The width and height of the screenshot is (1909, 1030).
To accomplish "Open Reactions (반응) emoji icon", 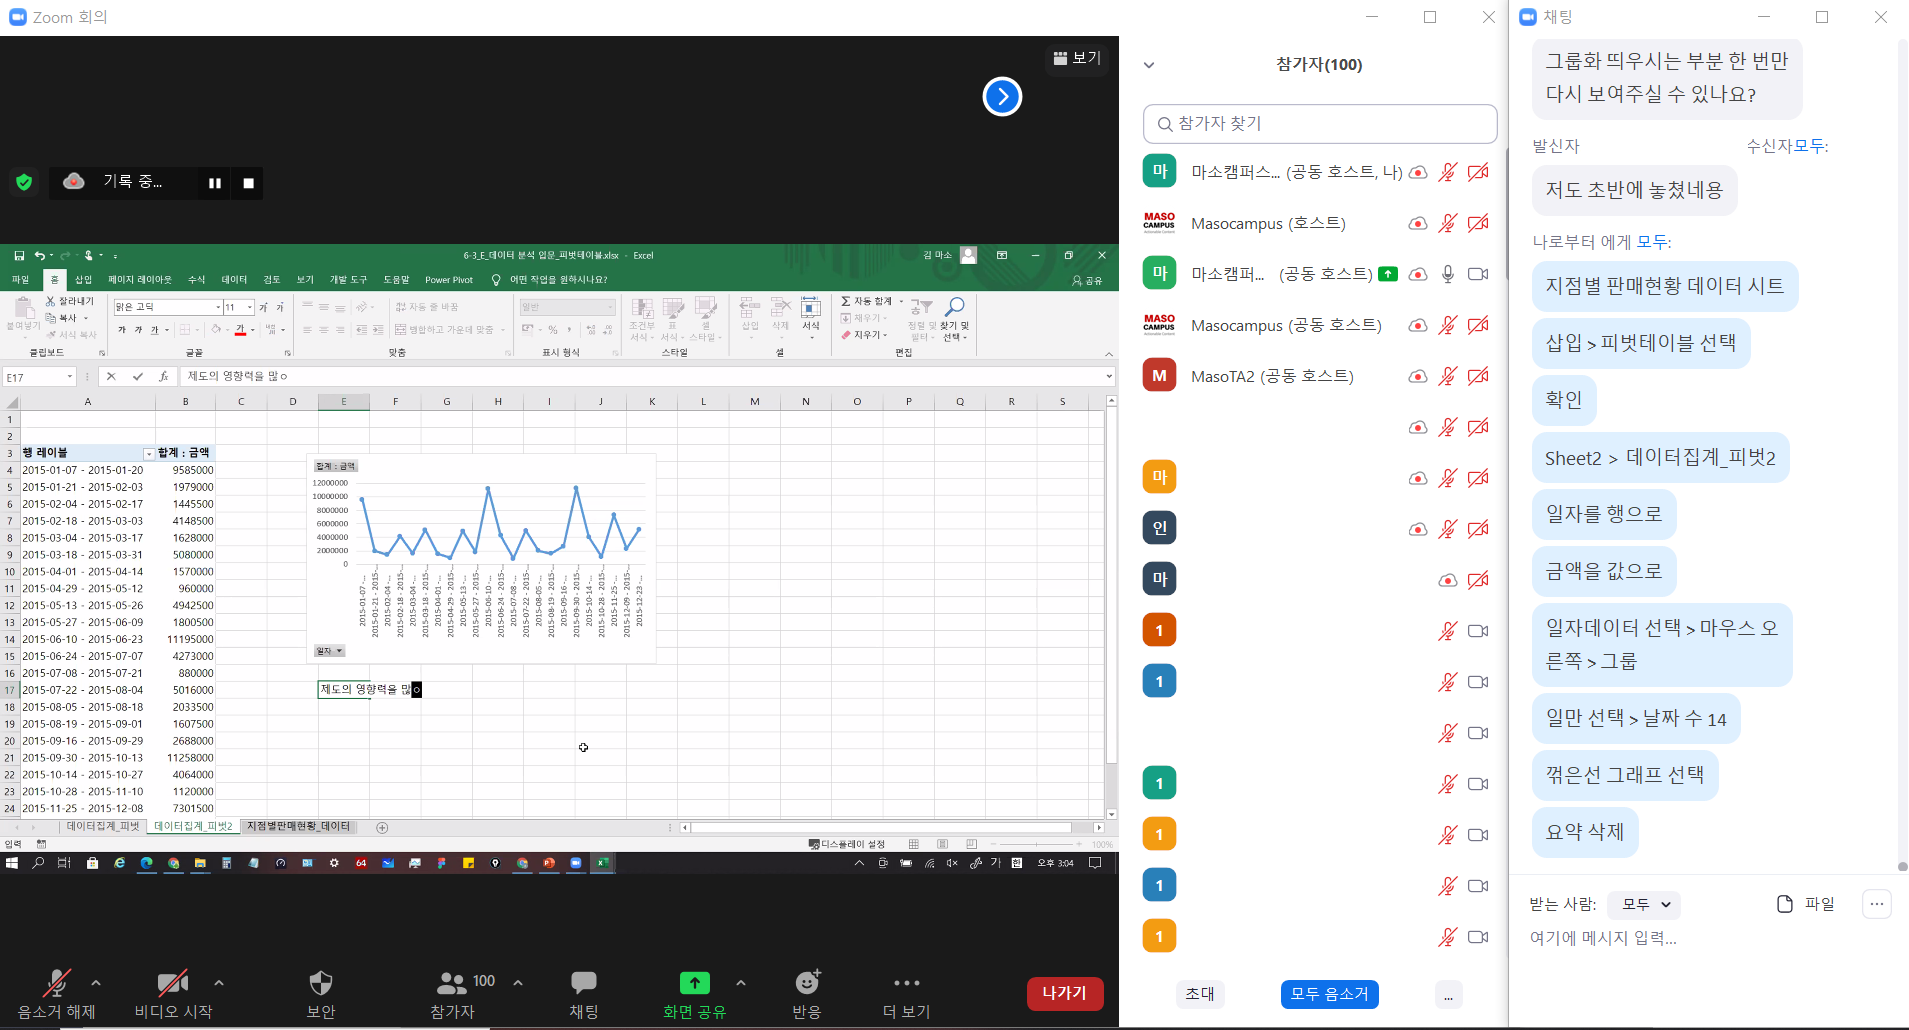I will (x=807, y=983).
